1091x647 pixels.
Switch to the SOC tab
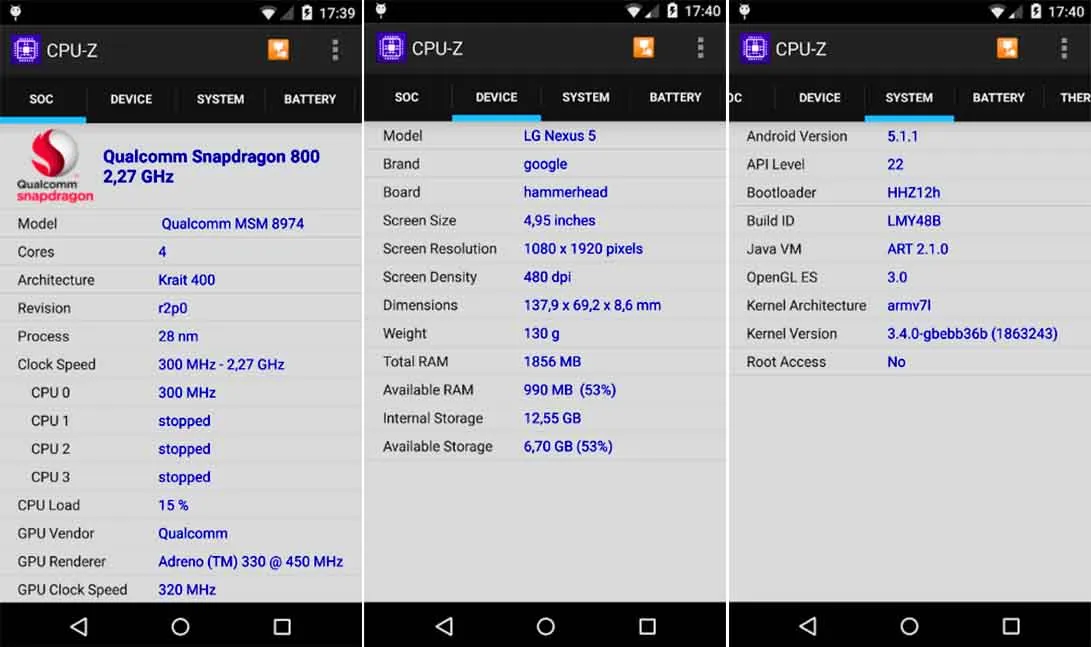(41, 99)
